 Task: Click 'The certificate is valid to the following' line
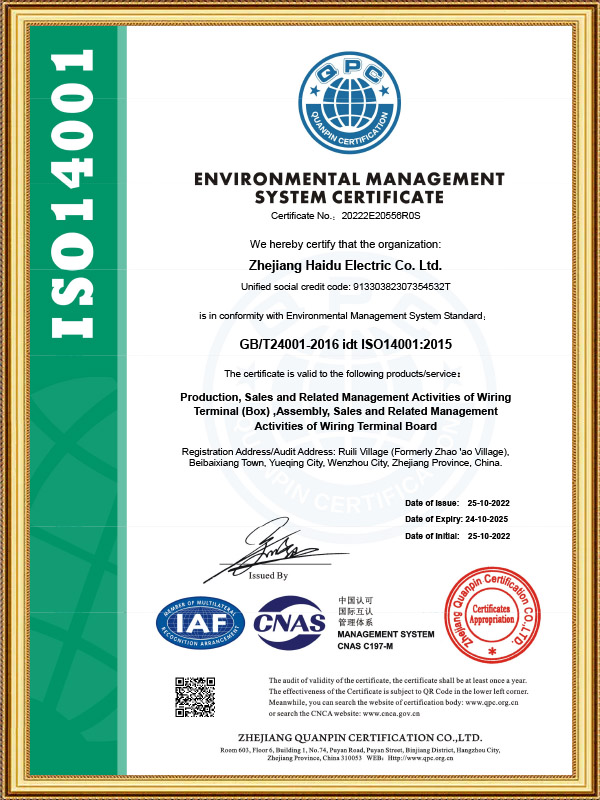coord(342,374)
